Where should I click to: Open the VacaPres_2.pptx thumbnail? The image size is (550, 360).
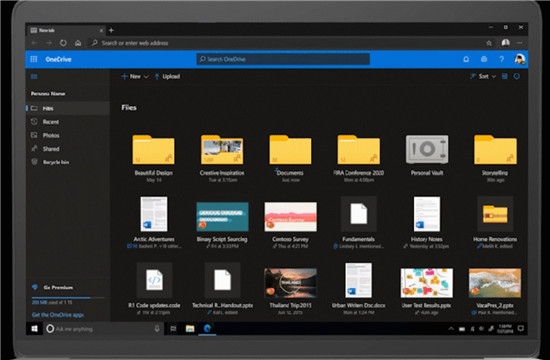[x=495, y=283]
